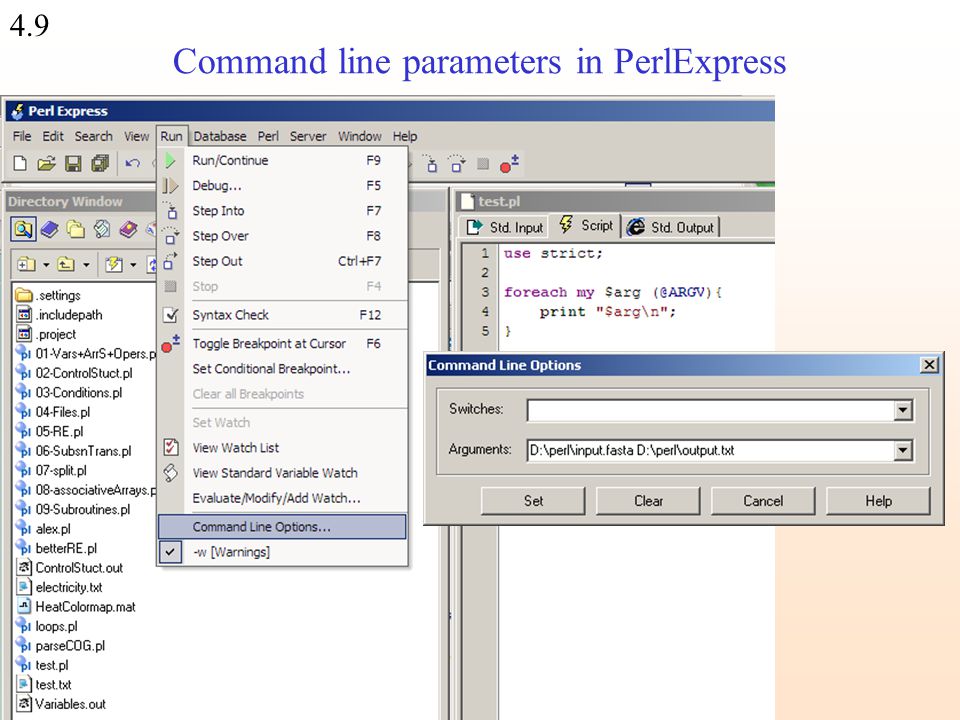Image resolution: width=960 pixels, height=720 pixels.
Task: Choose Evaluate/Modify/Add Watch menu entry
Action: point(282,498)
